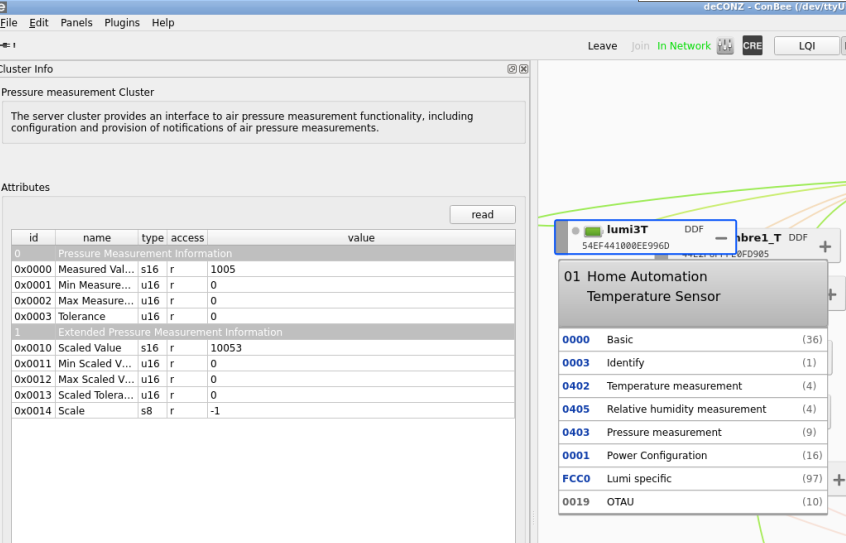Close the Cluster Info panel
Screen dimensions: 846x543
pyautogui.click(x=523, y=69)
